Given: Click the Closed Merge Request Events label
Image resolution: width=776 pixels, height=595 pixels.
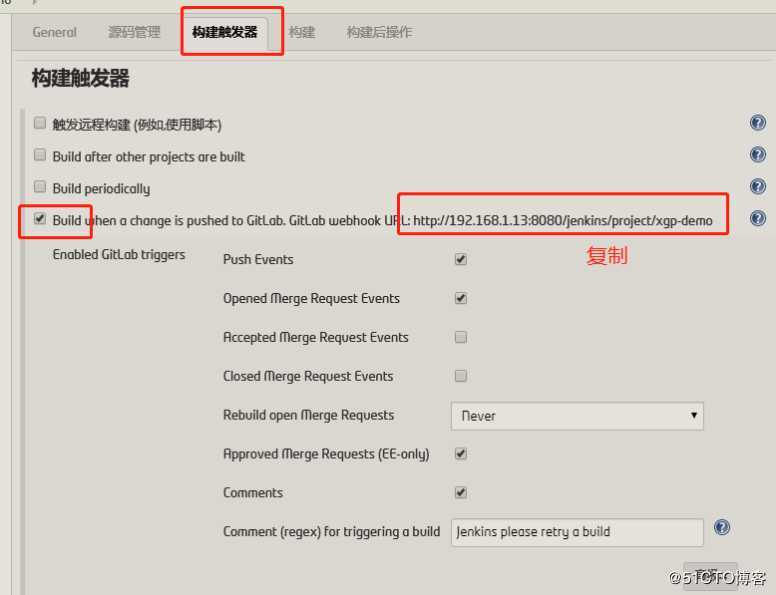Looking at the screenshot, I should pyautogui.click(x=308, y=376).
